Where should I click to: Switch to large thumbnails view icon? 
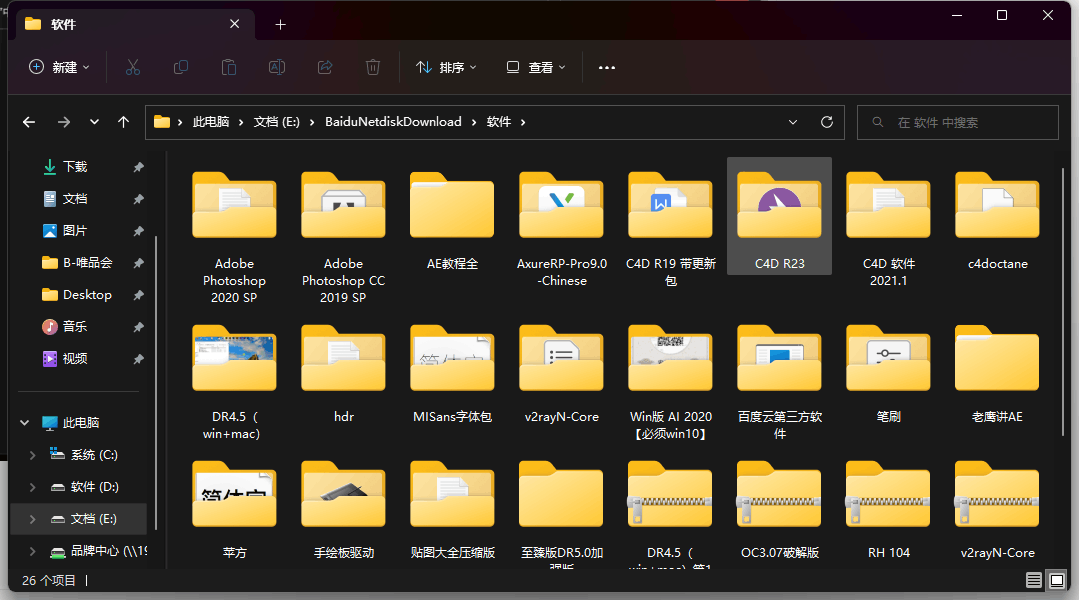coord(1057,580)
